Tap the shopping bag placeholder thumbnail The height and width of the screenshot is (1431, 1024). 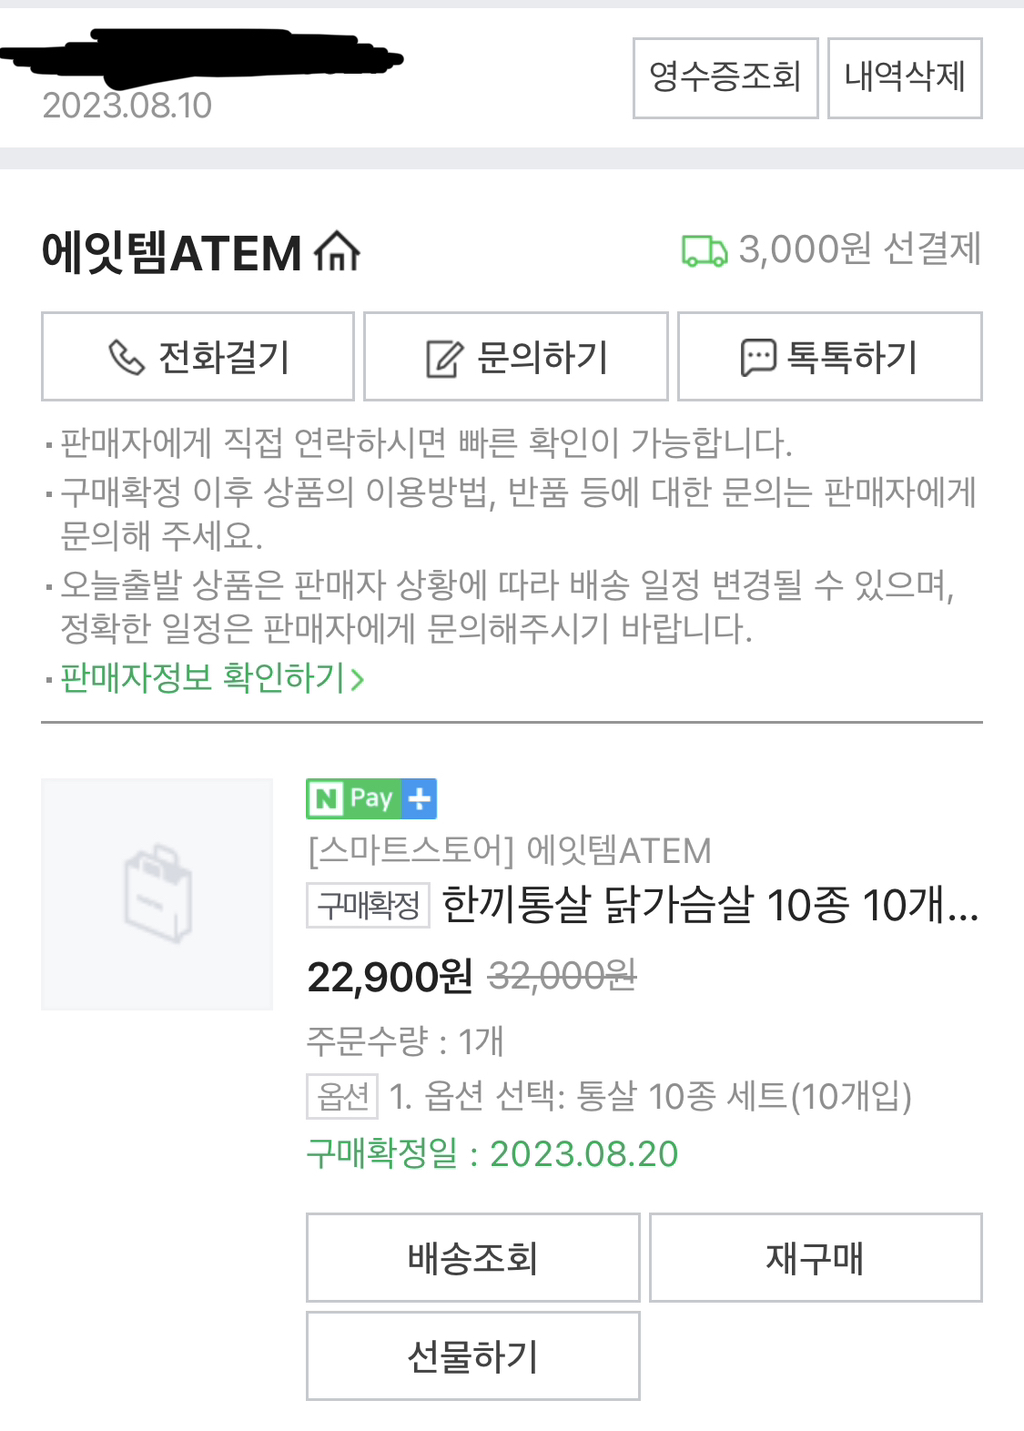[157, 894]
